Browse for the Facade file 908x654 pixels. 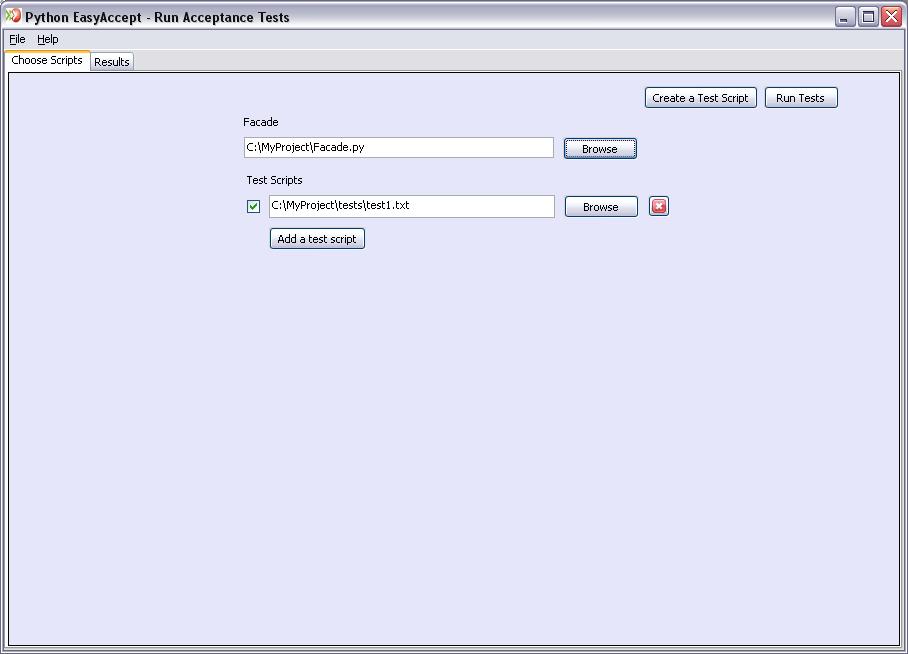tap(599, 148)
